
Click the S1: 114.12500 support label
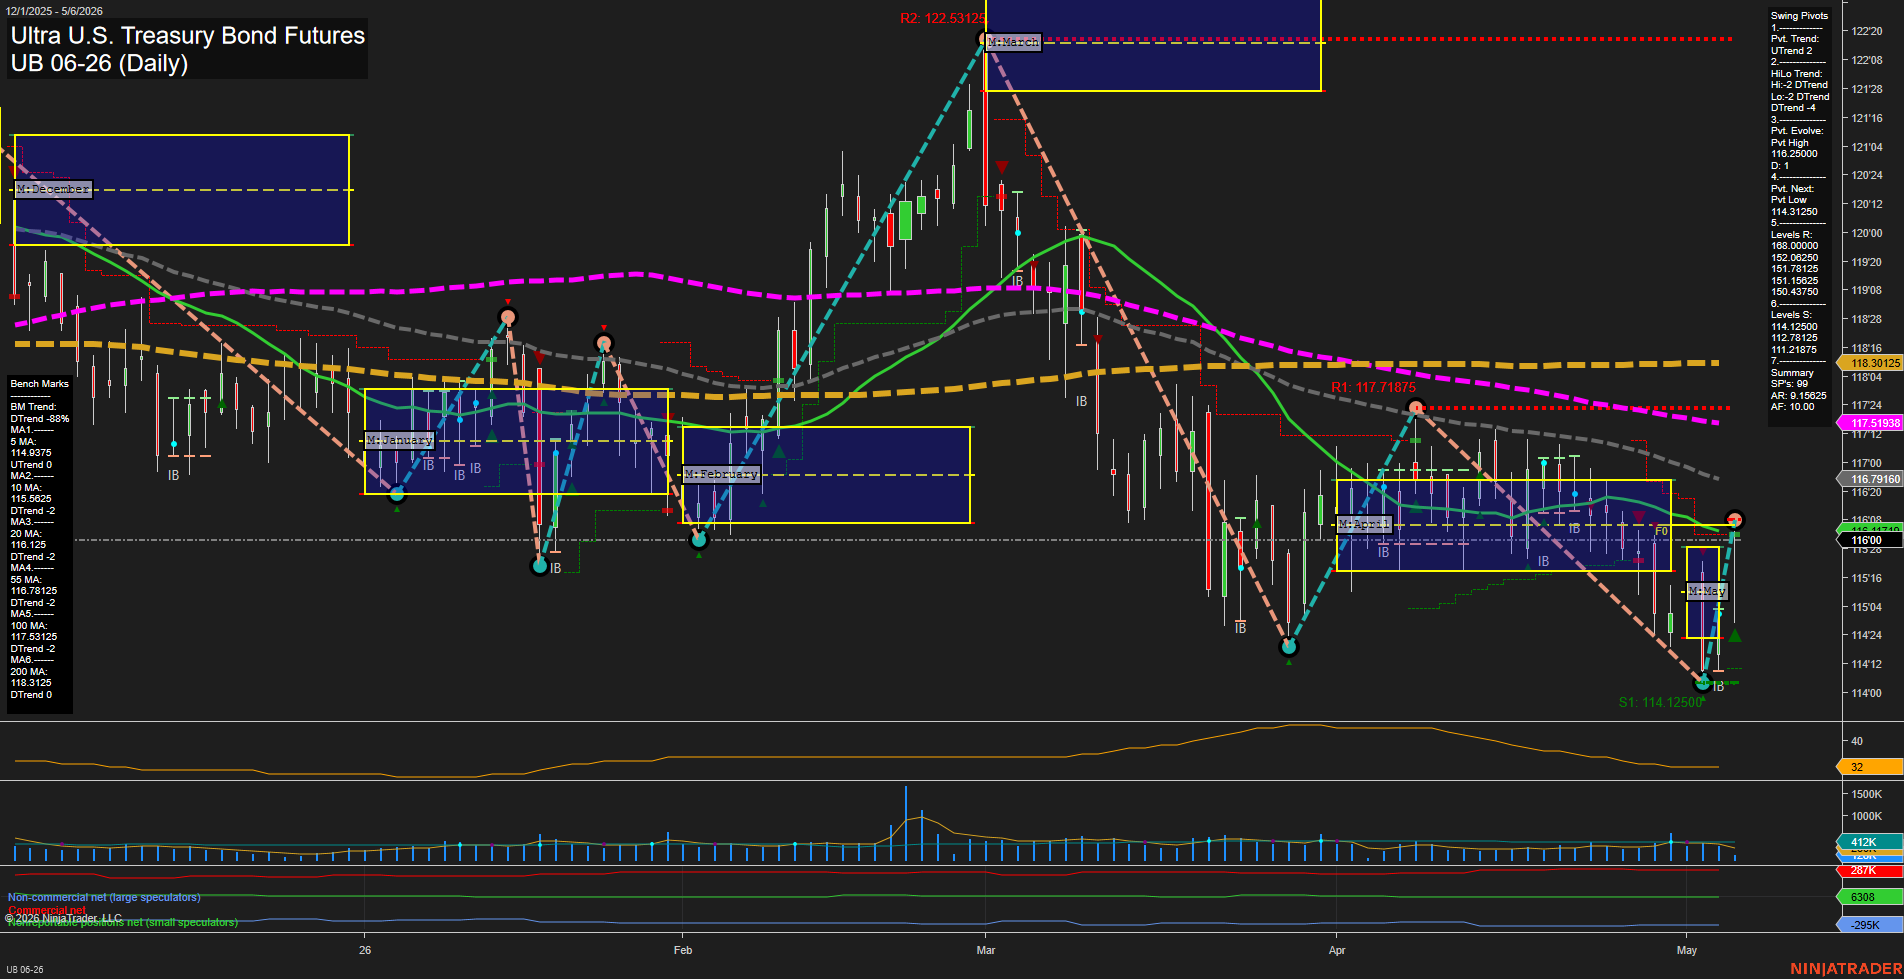click(x=1660, y=702)
